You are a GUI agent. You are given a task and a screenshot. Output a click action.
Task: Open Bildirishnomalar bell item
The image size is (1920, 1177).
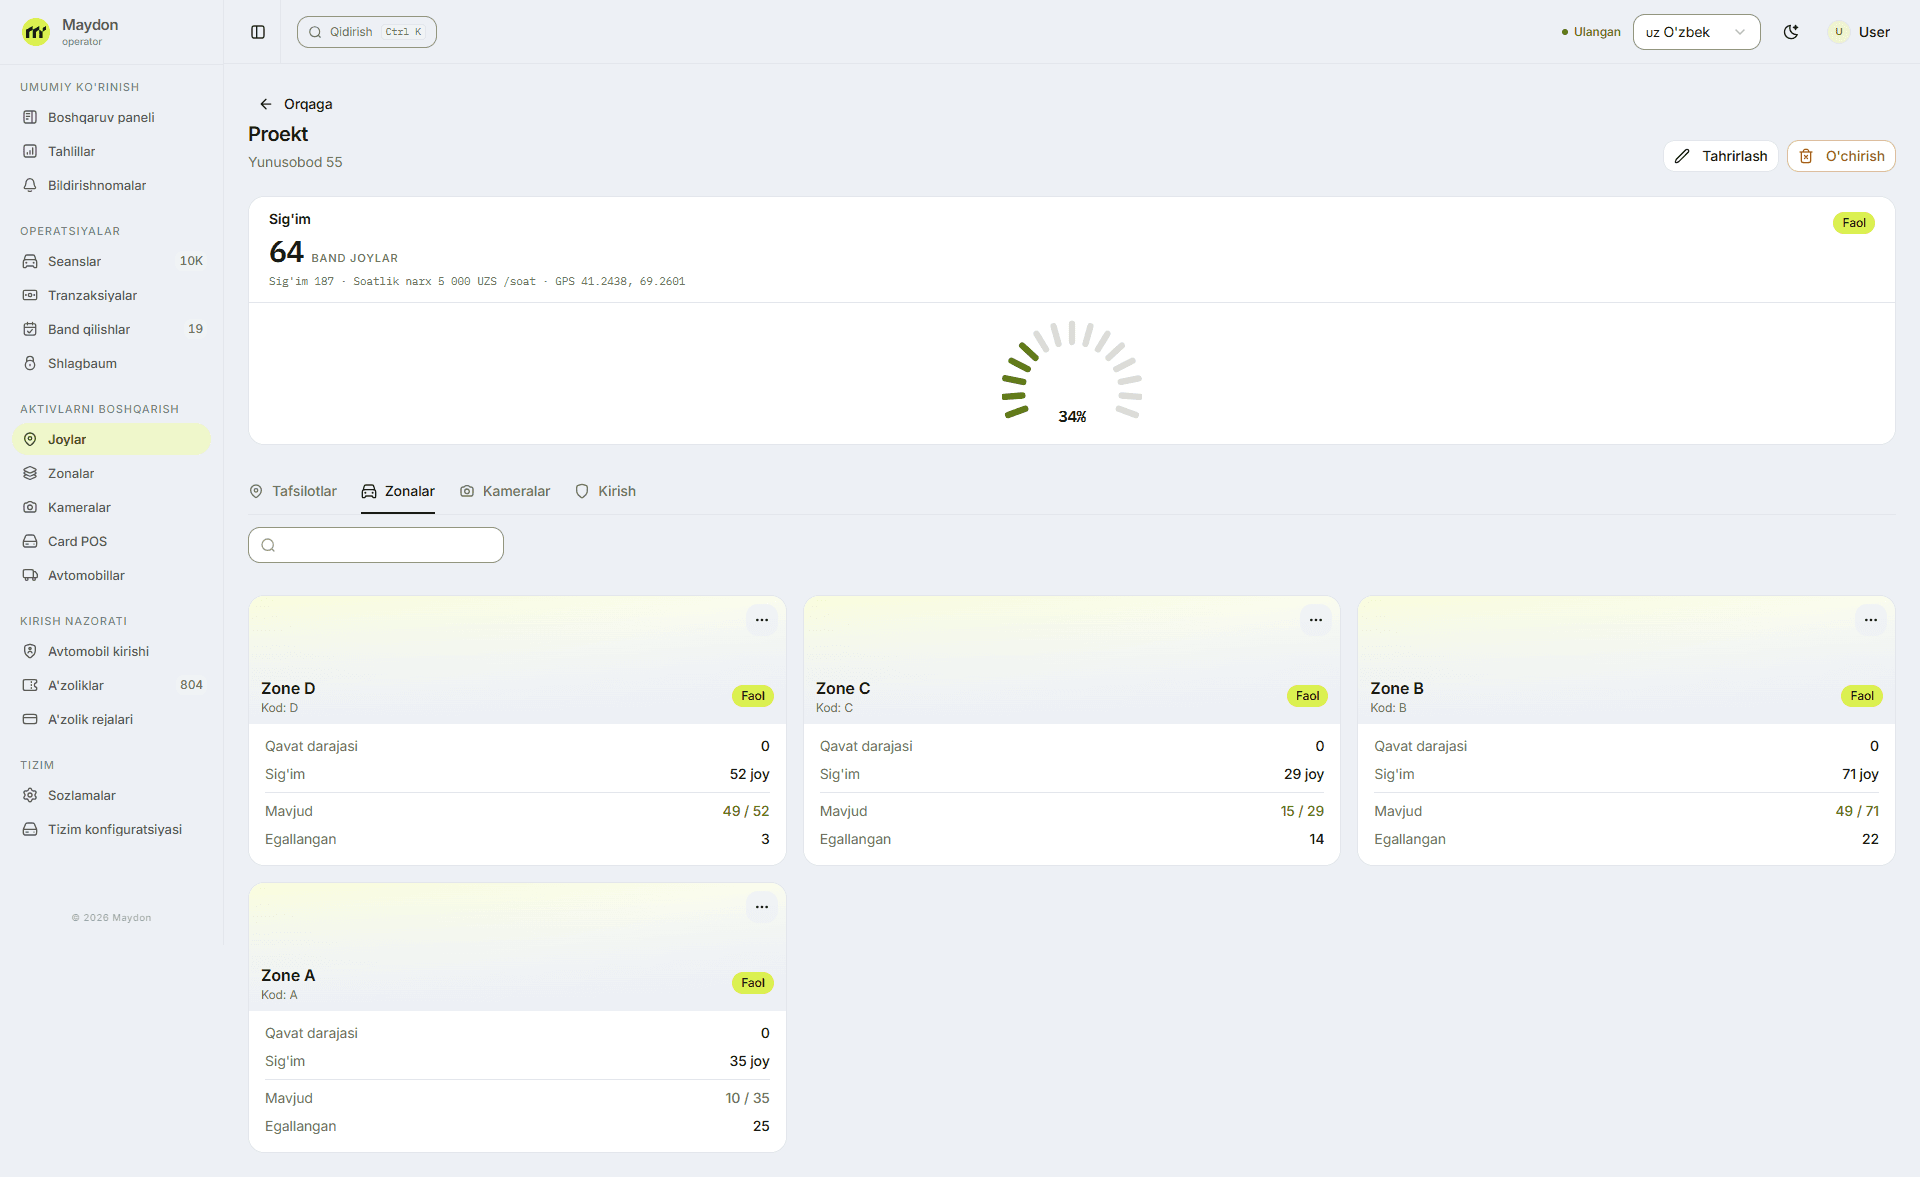tap(111, 185)
